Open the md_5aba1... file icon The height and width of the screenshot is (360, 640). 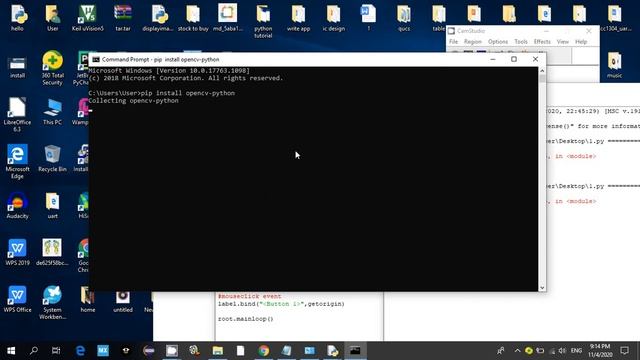pyautogui.click(x=228, y=18)
